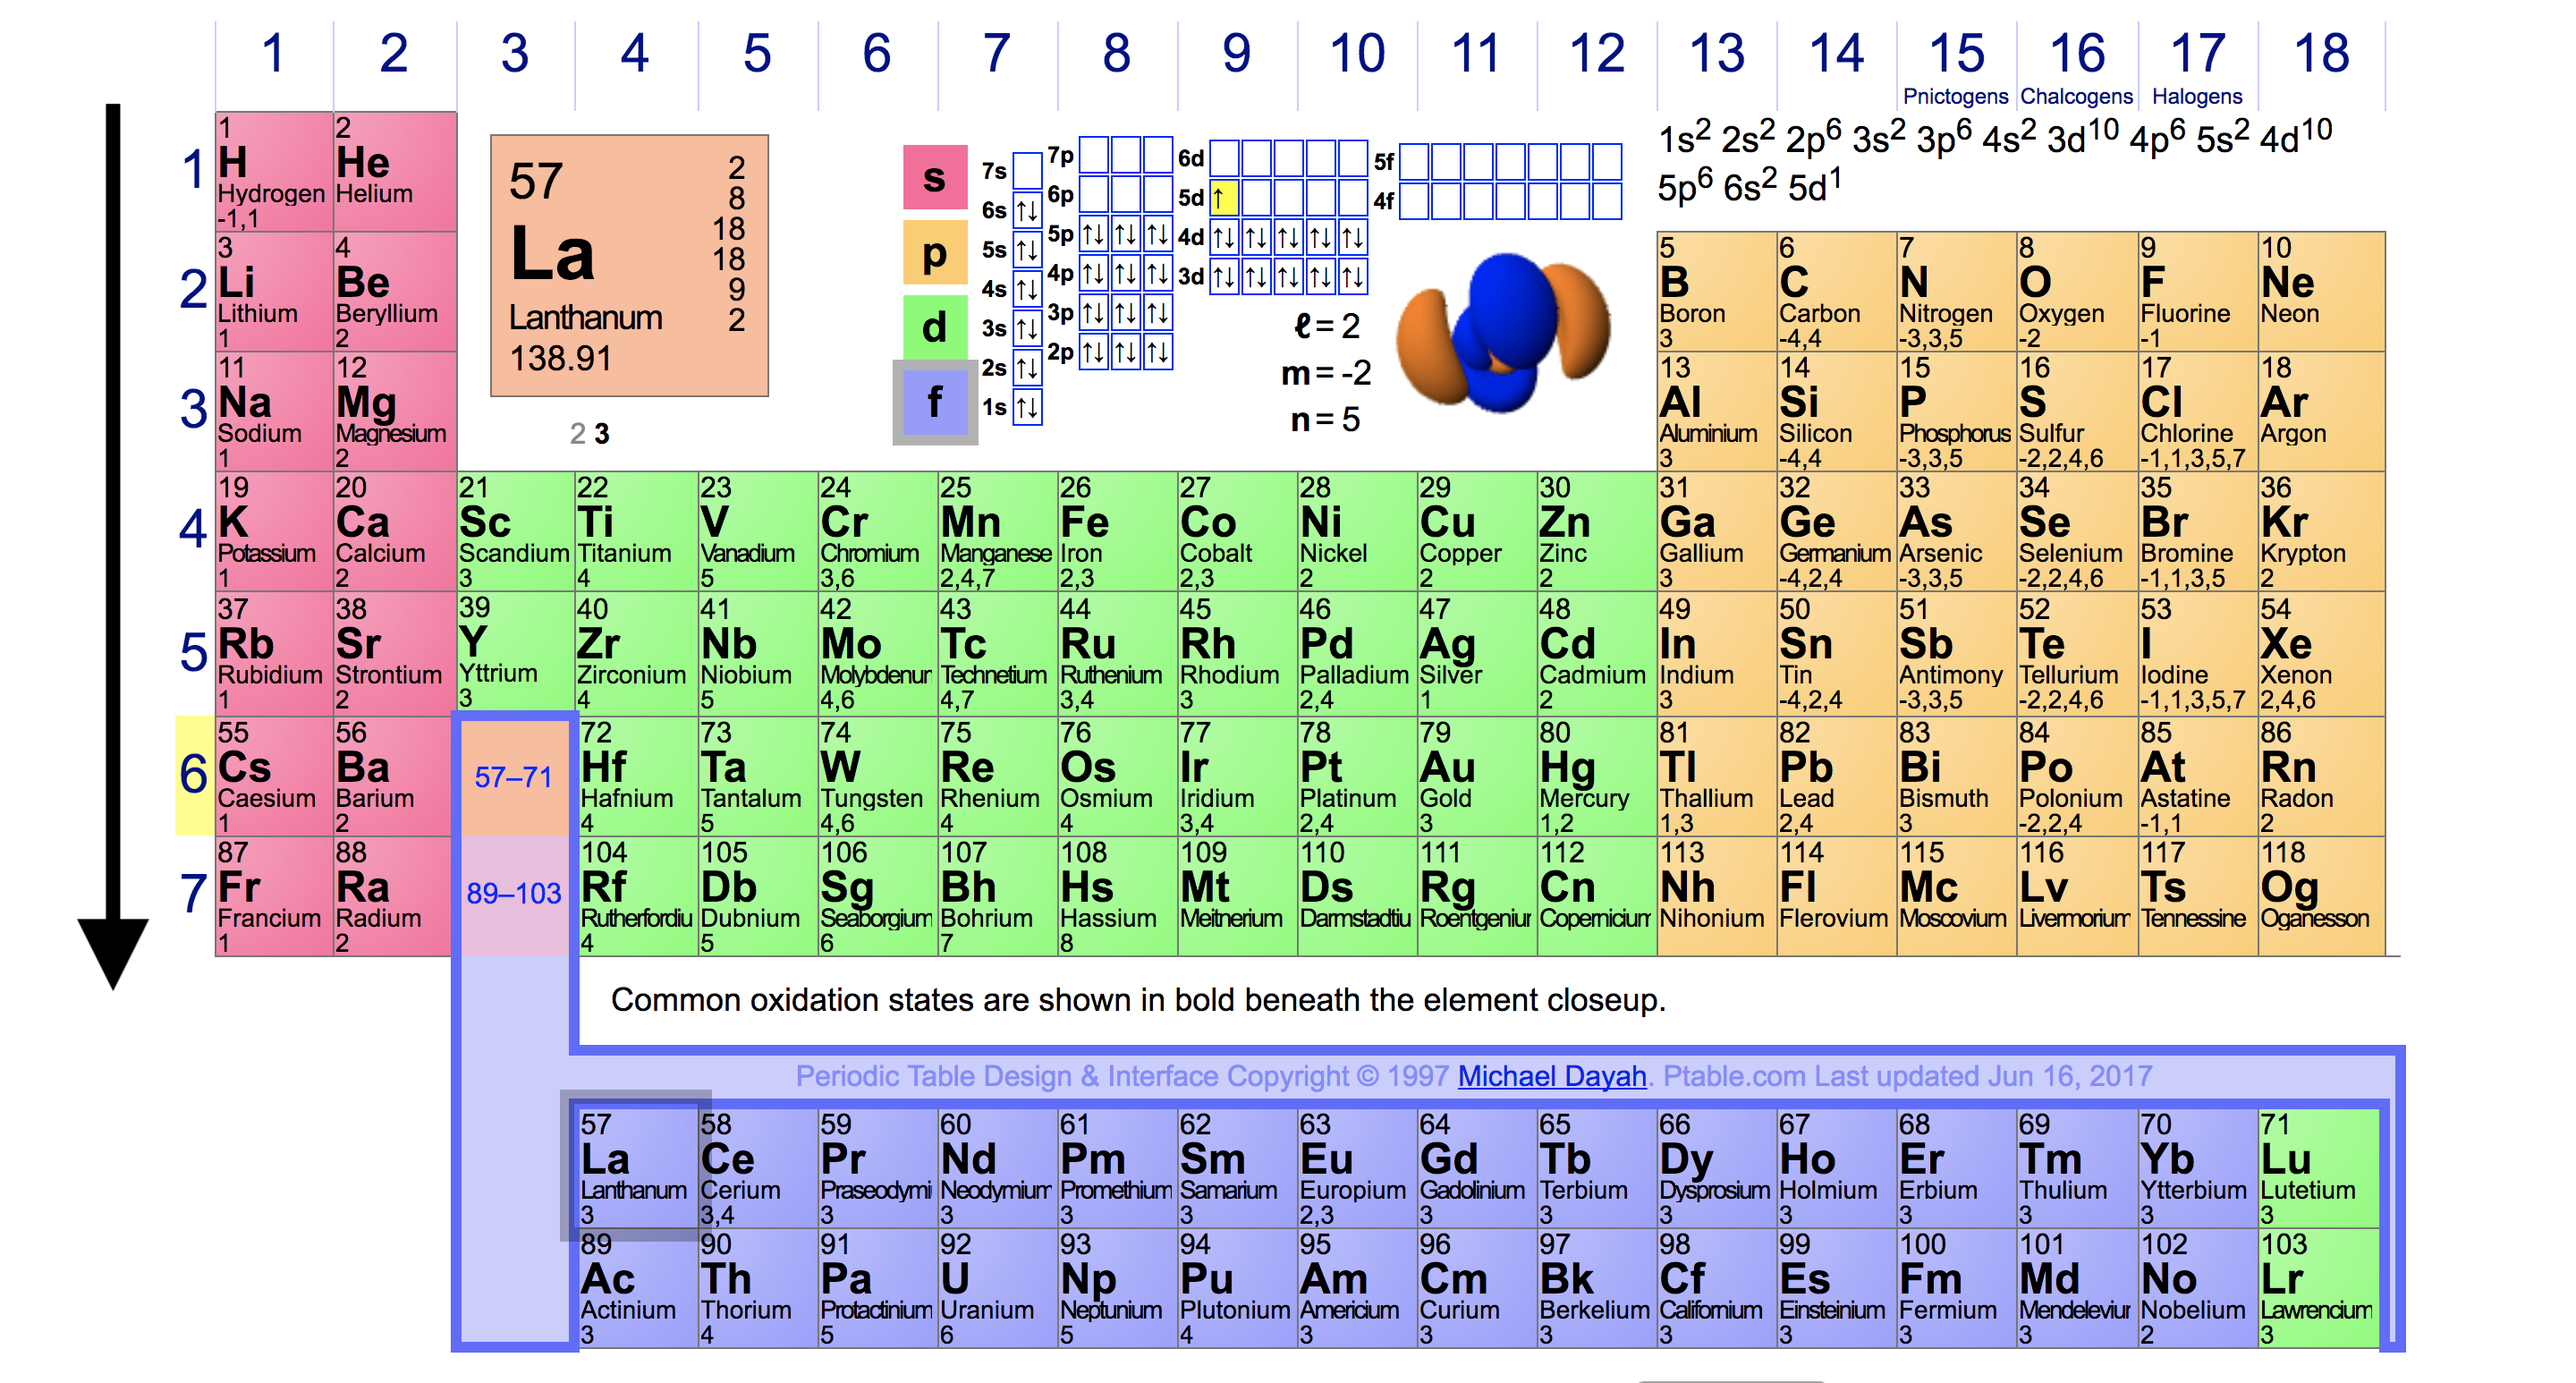Select the Neon element cell
The width and height of the screenshot is (2576, 1383).
pyautogui.click(x=2321, y=292)
